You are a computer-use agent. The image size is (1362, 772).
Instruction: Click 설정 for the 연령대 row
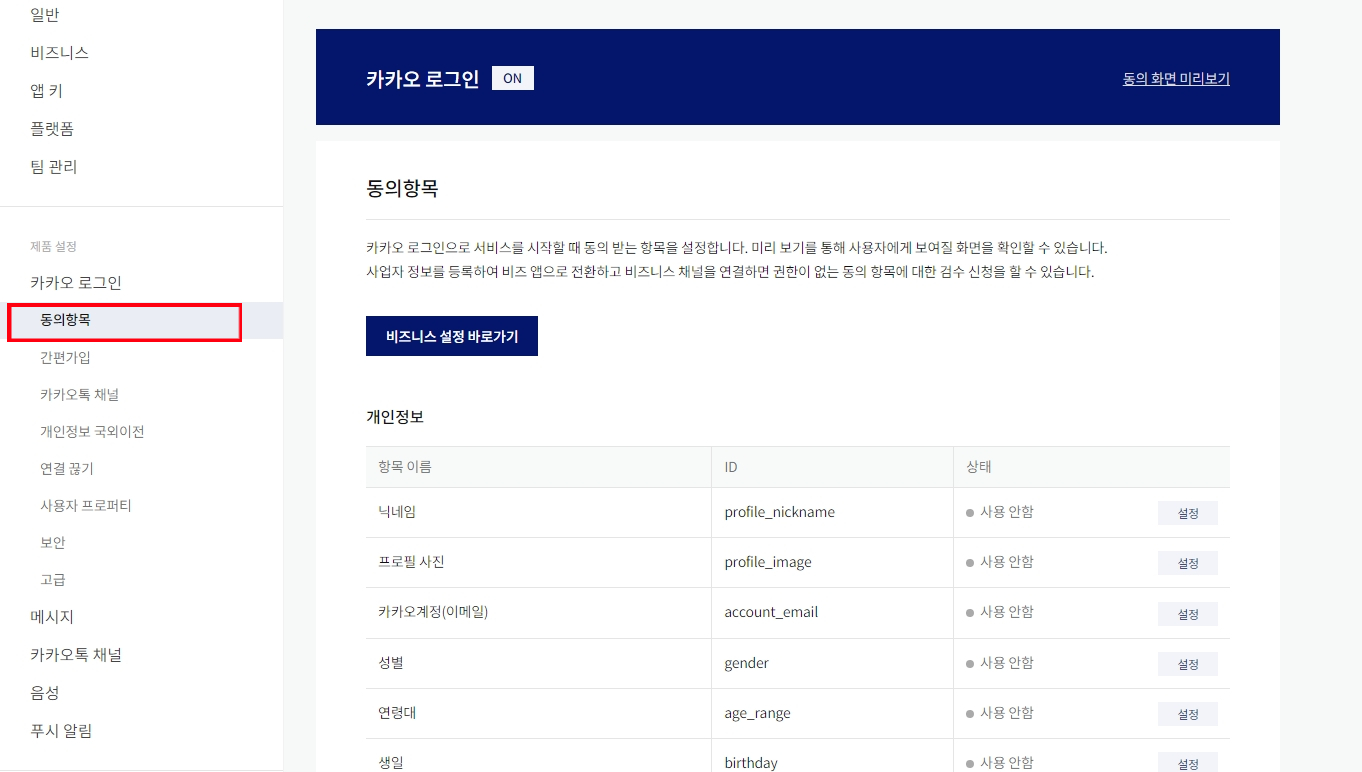(1188, 714)
